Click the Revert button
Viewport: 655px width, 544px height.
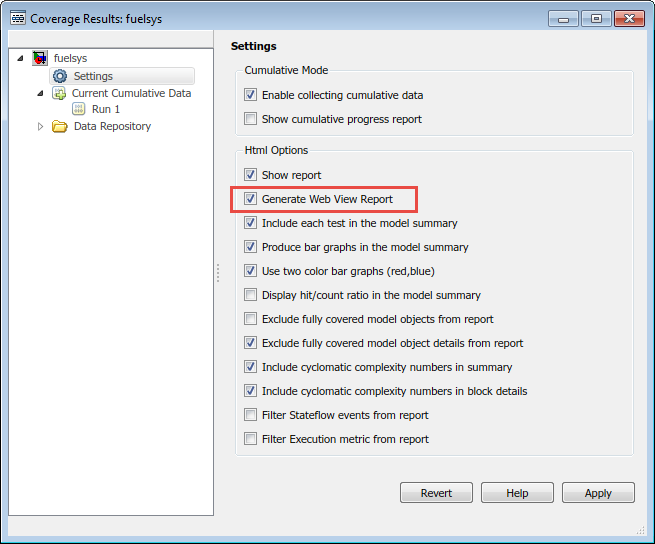[x=436, y=493]
